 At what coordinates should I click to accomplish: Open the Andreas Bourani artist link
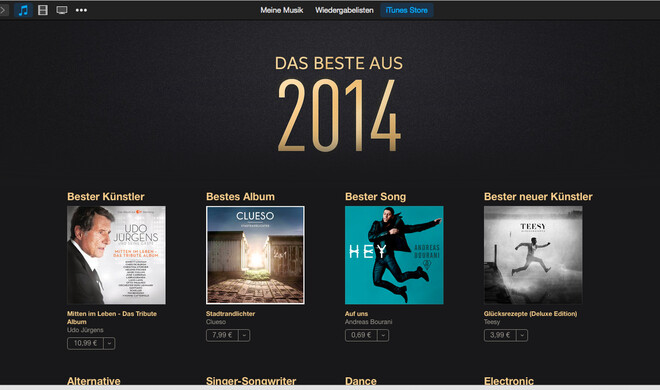tap(368, 322)
